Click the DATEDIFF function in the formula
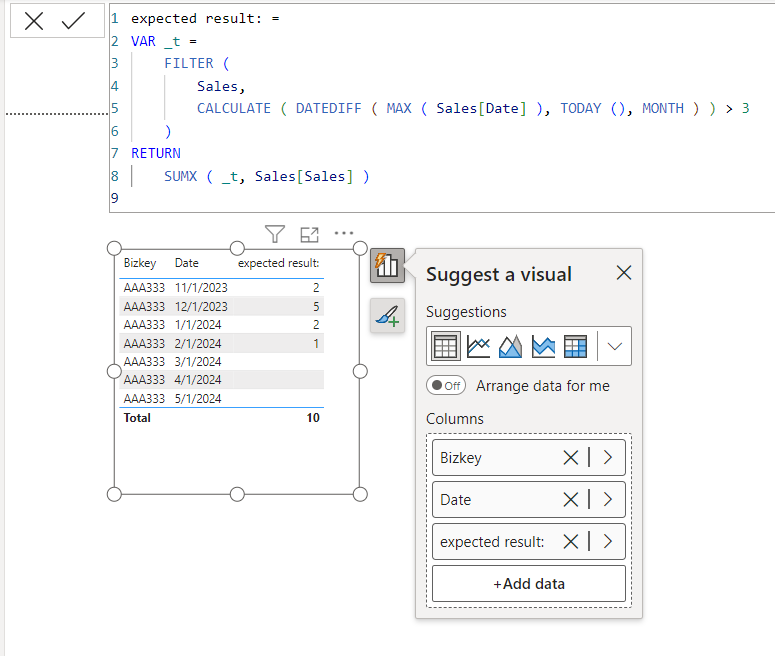This screenshot has height=656, width=775. (x=328, y=108)
